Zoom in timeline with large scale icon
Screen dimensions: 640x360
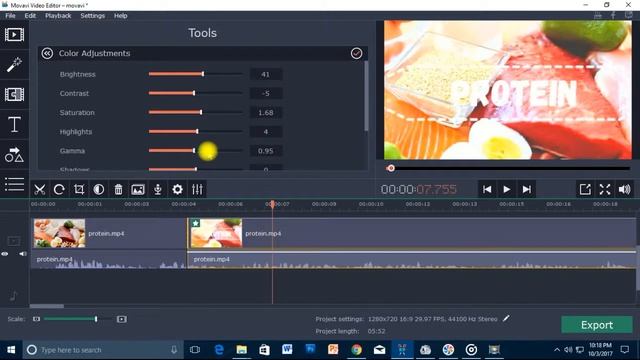tap(122, 319)
